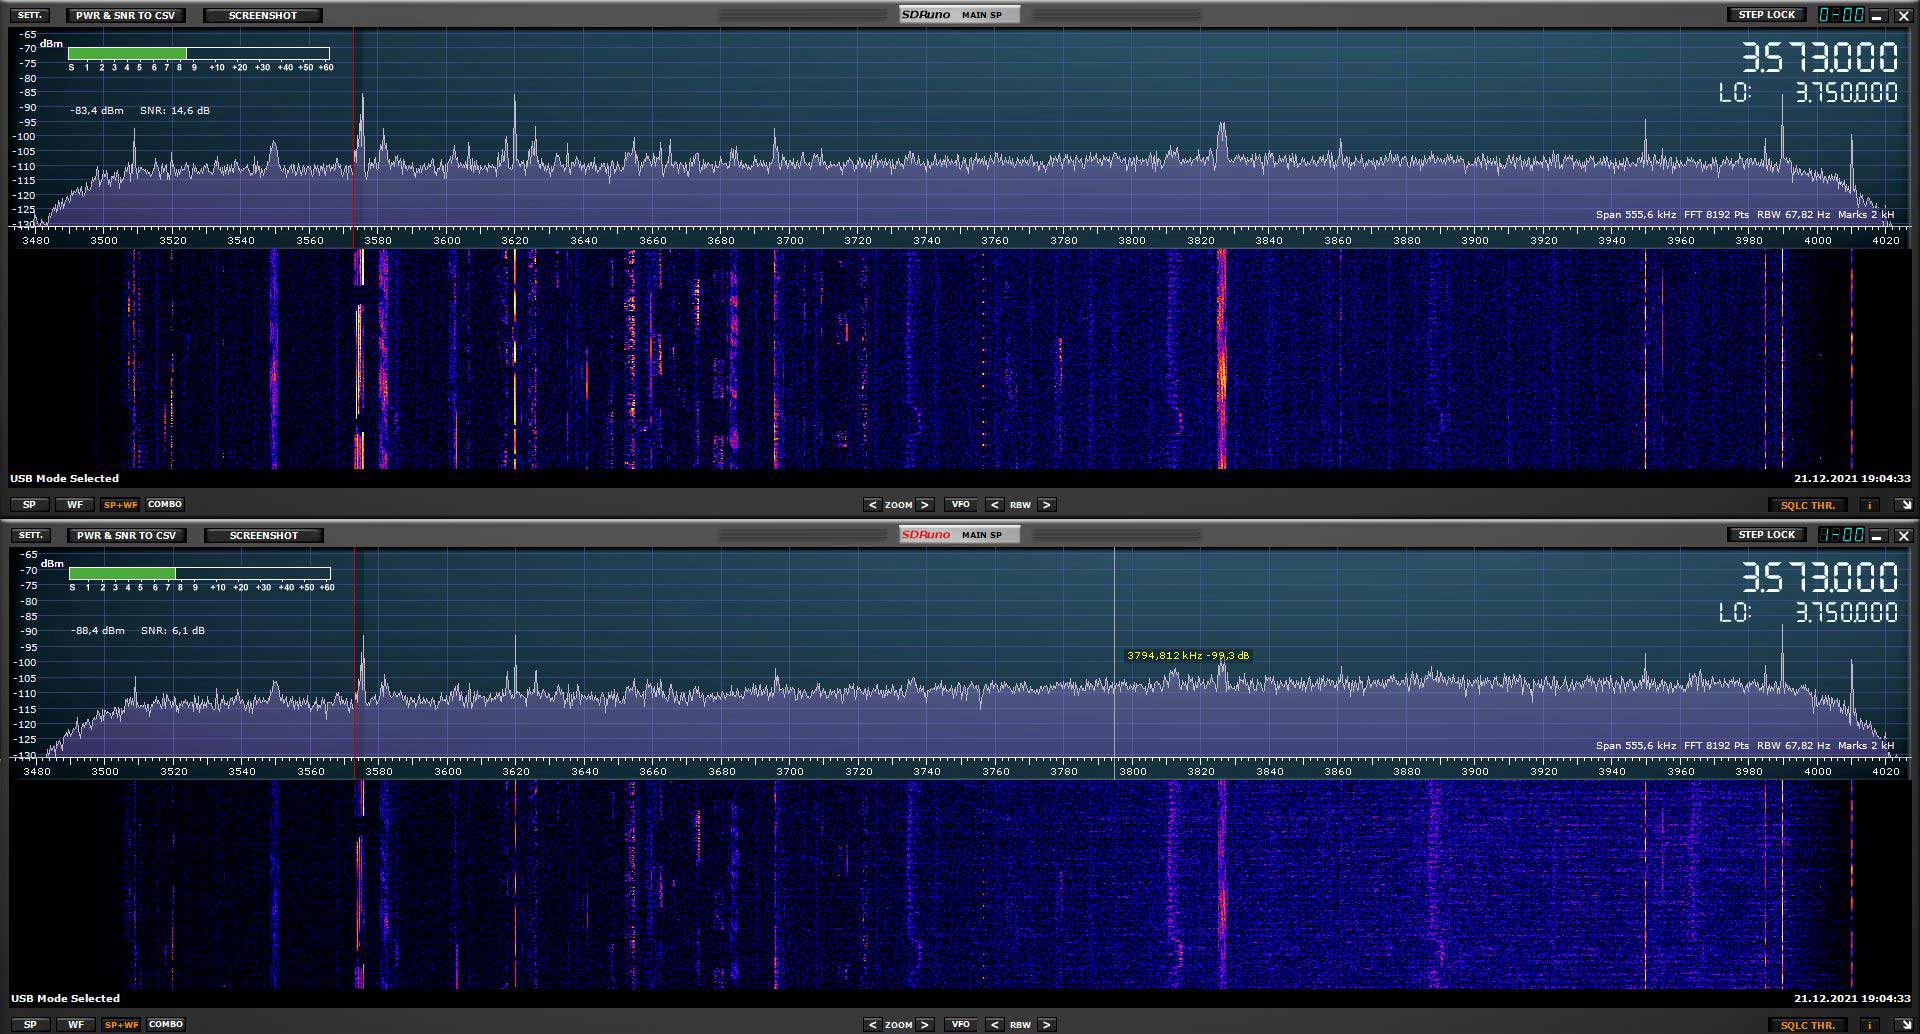Increase RBW with right arrow, top window
The image size is (1920, 1034).
coord(1046,505)
